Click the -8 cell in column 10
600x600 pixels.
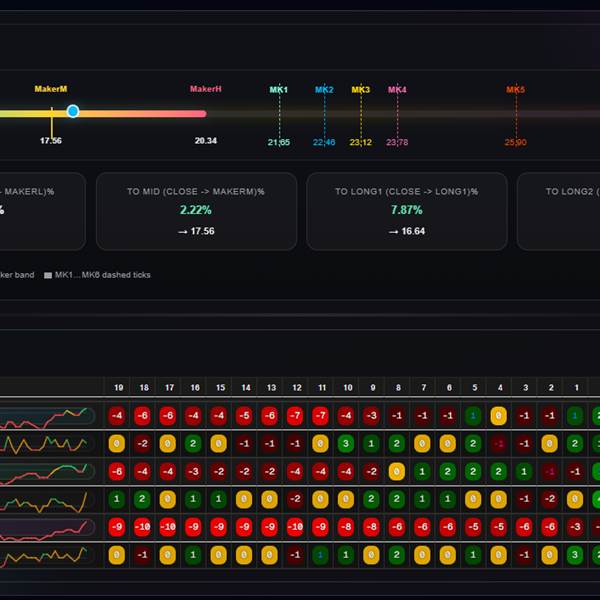point(346,527)
